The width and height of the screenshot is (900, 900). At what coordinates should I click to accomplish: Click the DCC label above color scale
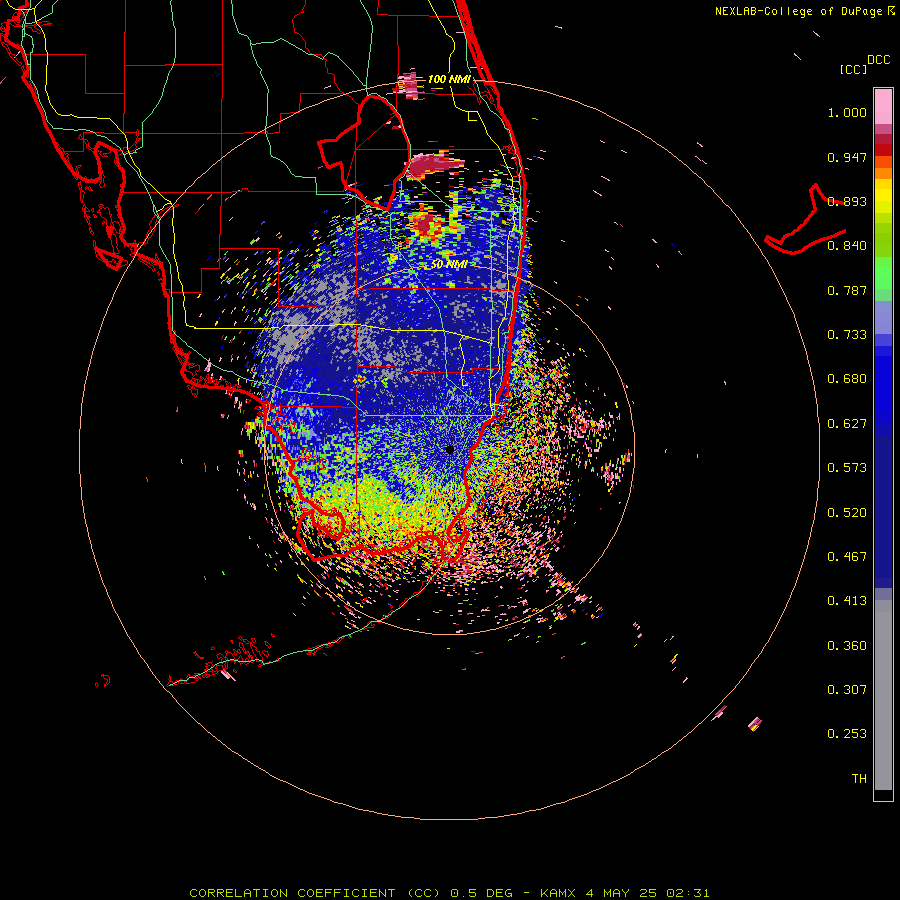tap(878, 60)
